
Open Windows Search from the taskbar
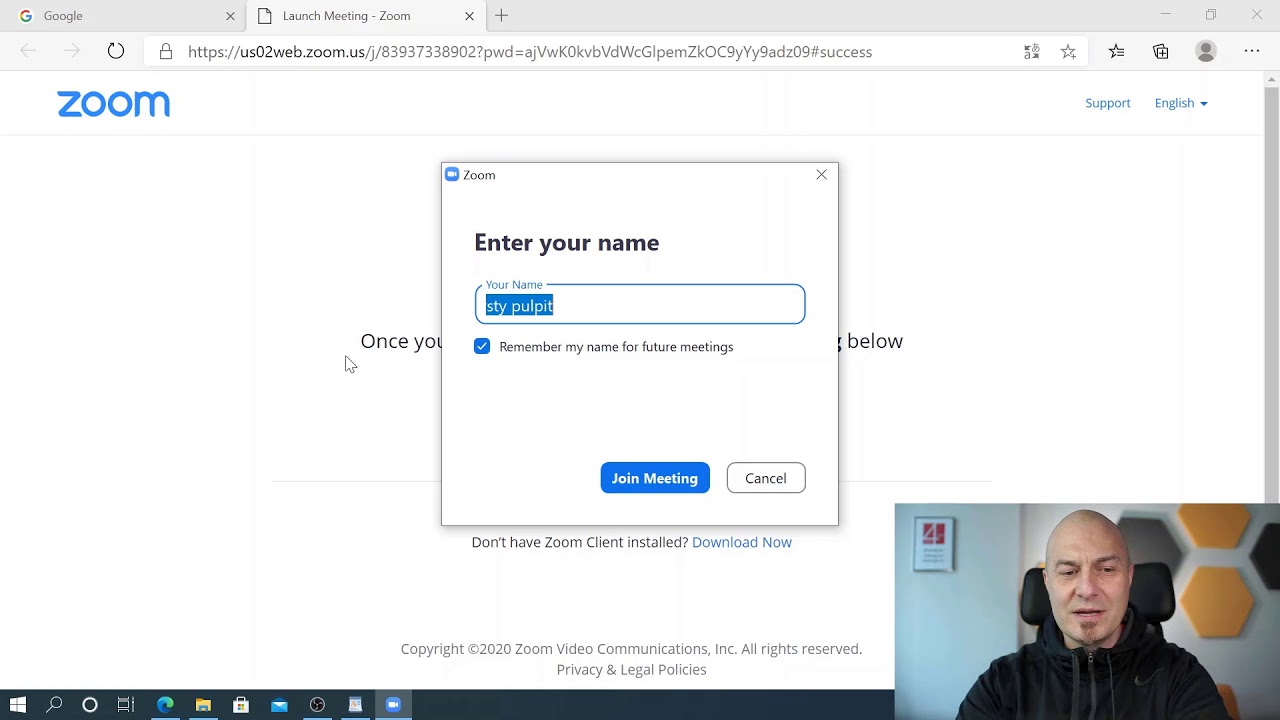click(54, 705)
